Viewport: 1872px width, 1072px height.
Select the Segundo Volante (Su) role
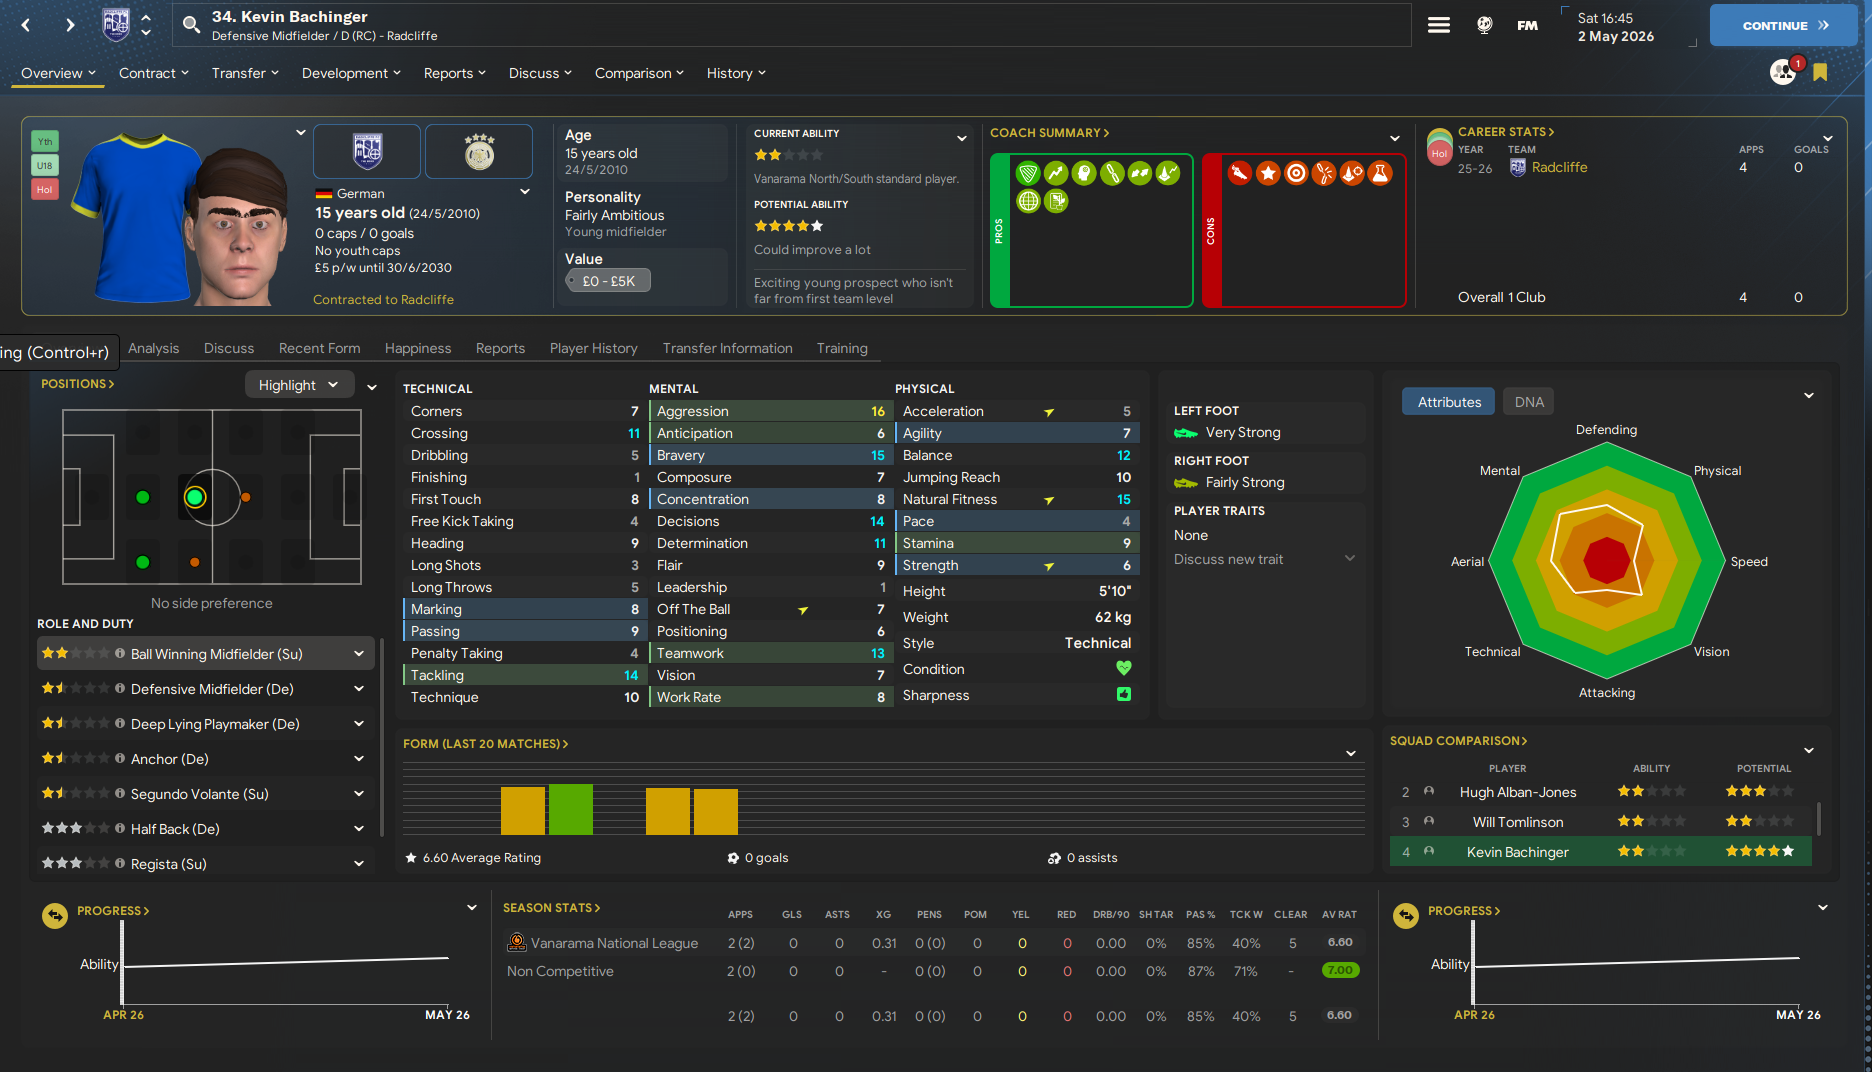(x=206, y=794)
